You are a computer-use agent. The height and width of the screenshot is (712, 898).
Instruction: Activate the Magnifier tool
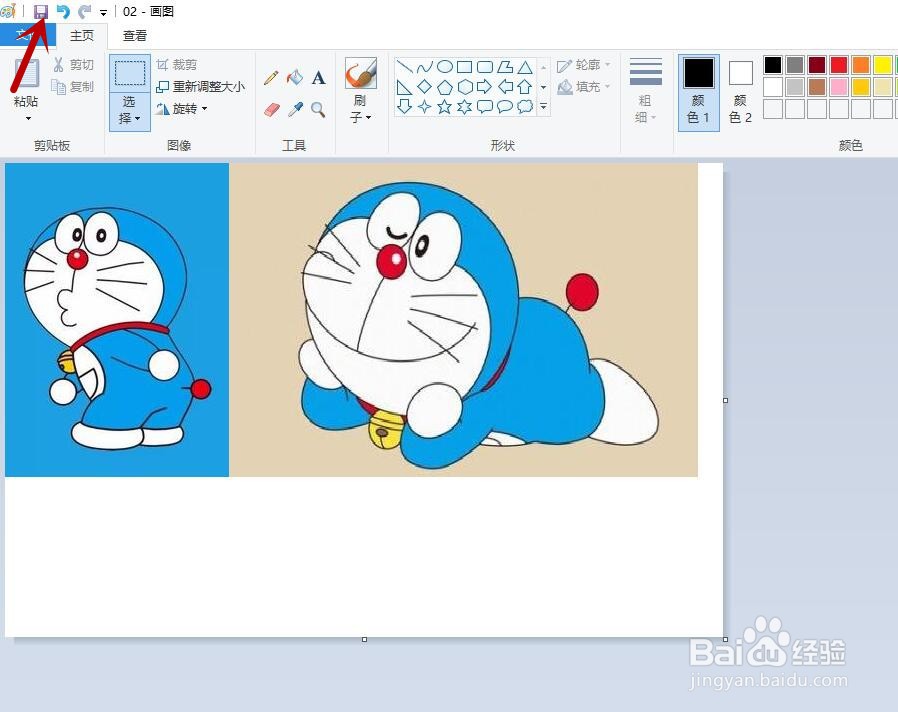click(317, 107)
